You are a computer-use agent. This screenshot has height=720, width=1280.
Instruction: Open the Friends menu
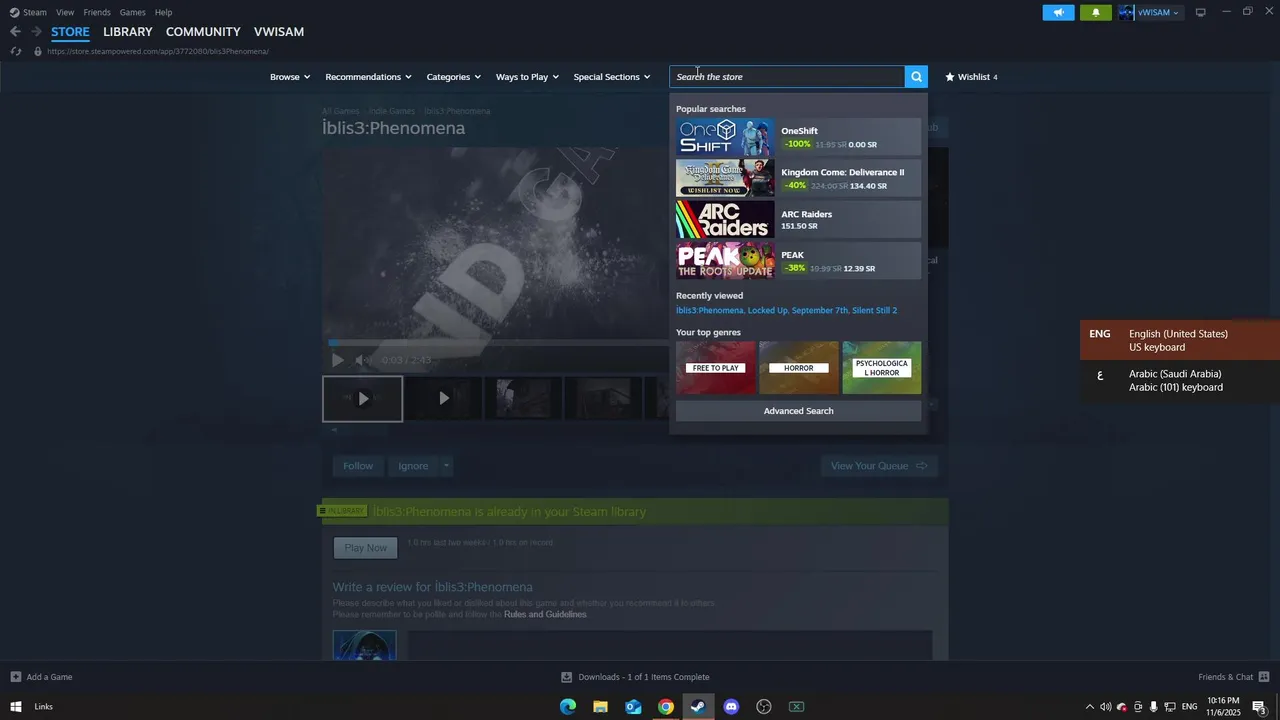click(x=97, y=12)
